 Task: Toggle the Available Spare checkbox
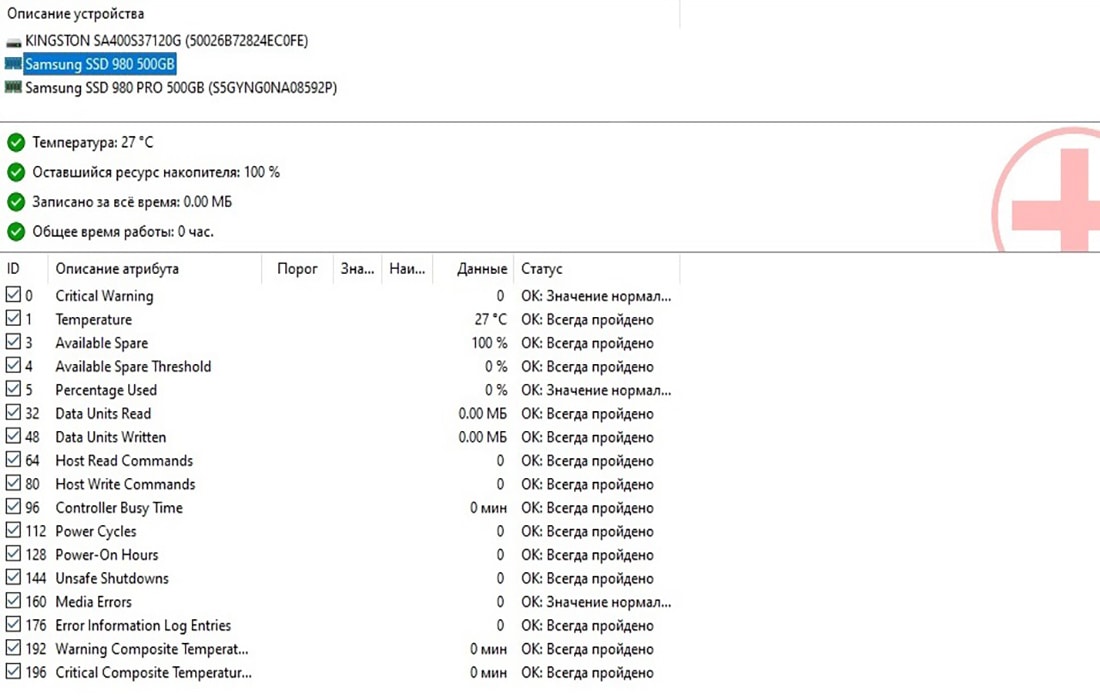tap(13, 342)
